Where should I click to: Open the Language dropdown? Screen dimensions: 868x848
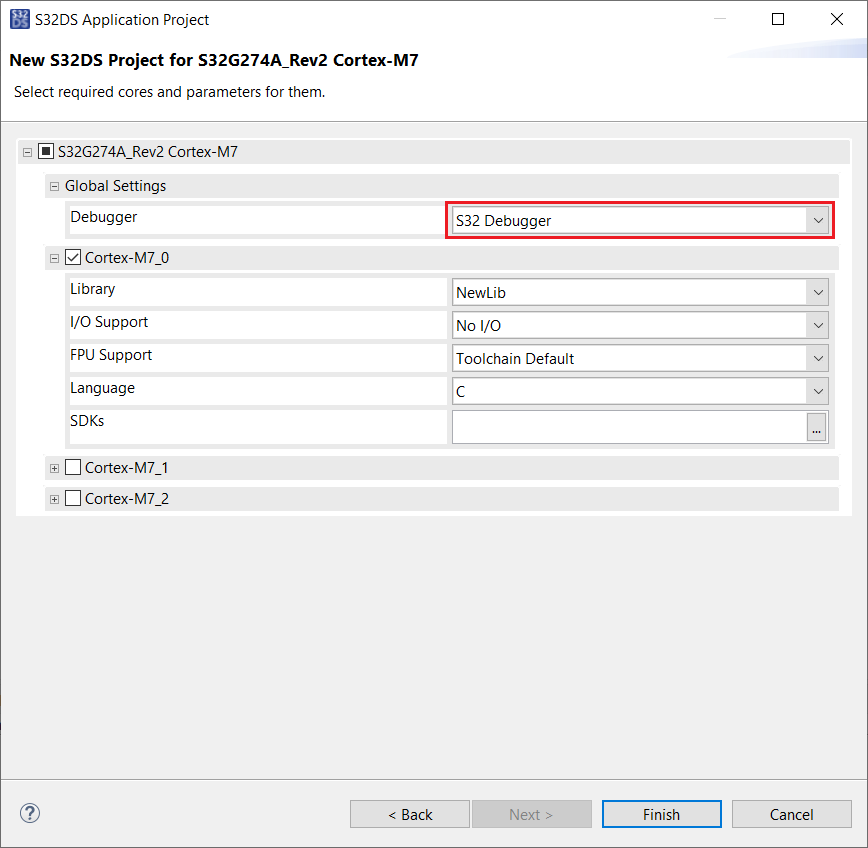640,391
